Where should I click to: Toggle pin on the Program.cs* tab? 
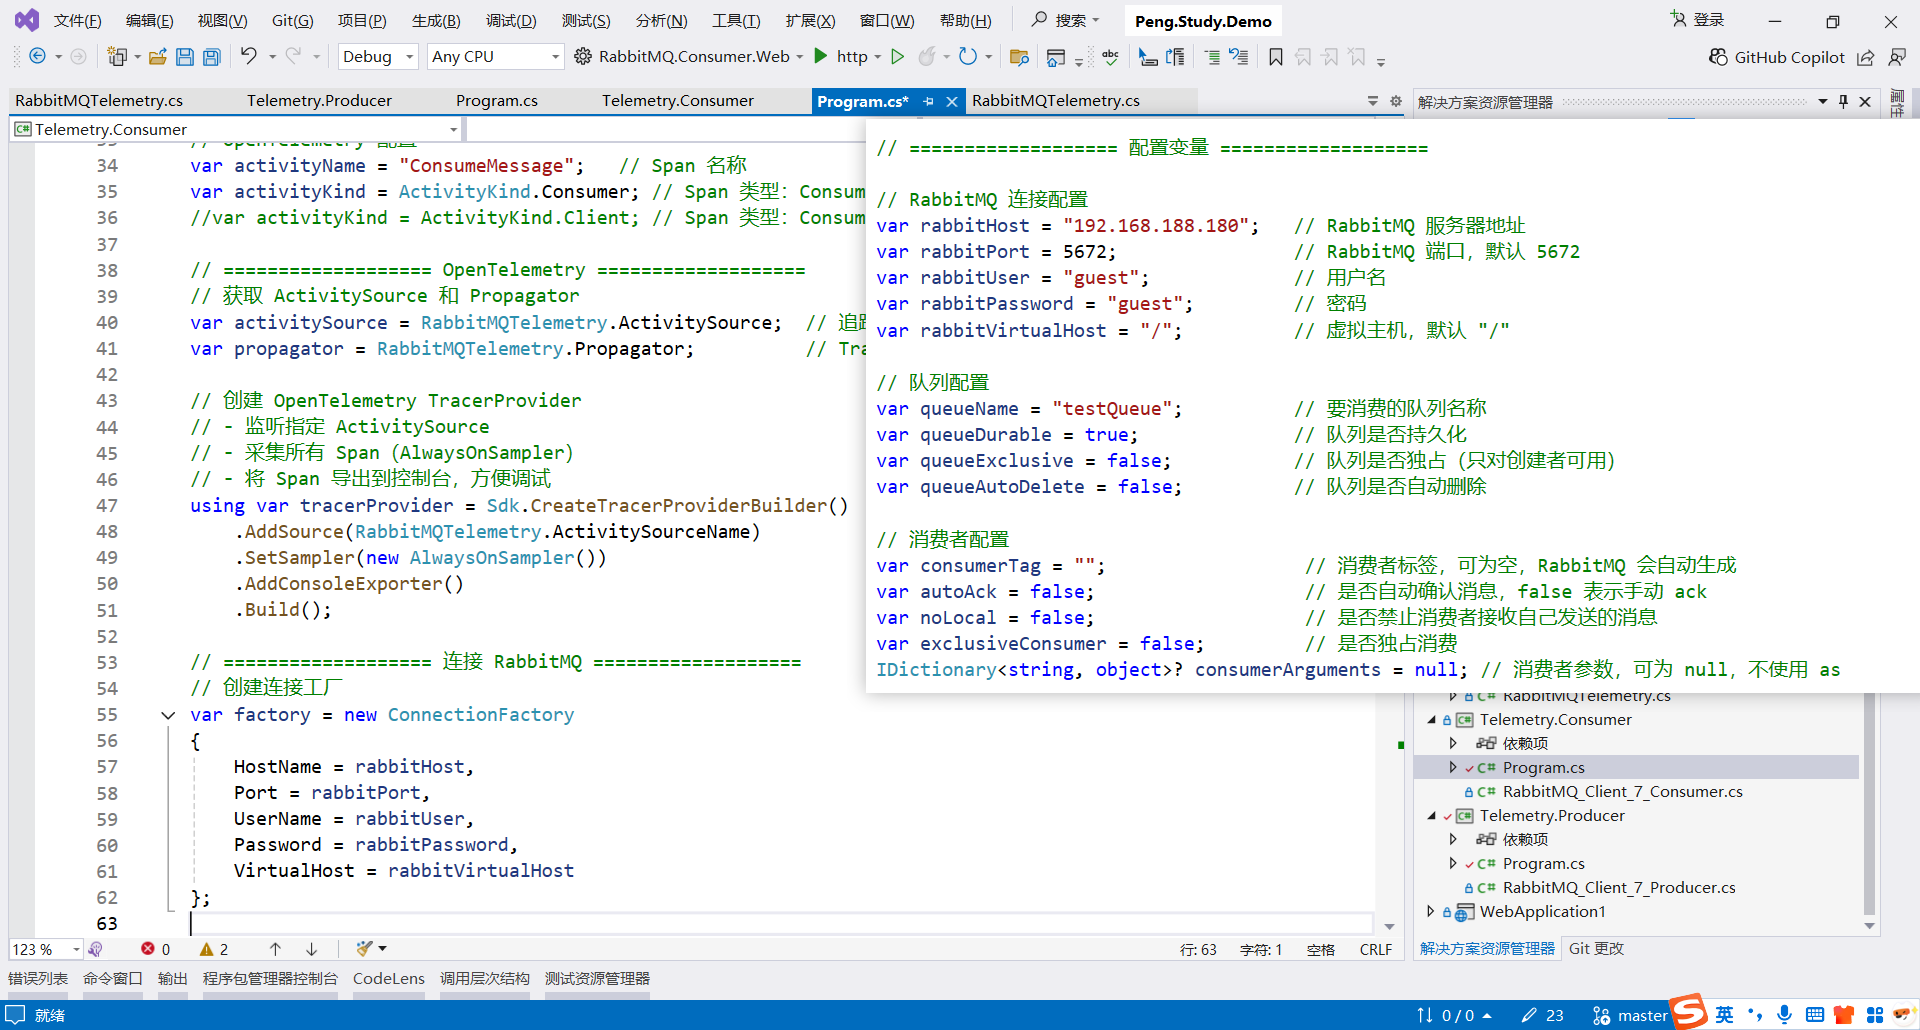point(928,101)
